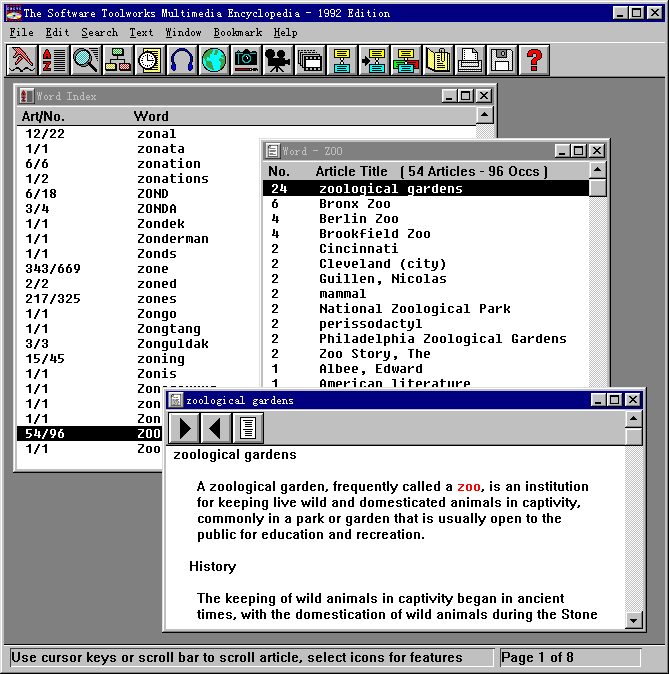Select 'Cleveland (city)' article entry
669x674 pixels.
click(x=426, y=264)
